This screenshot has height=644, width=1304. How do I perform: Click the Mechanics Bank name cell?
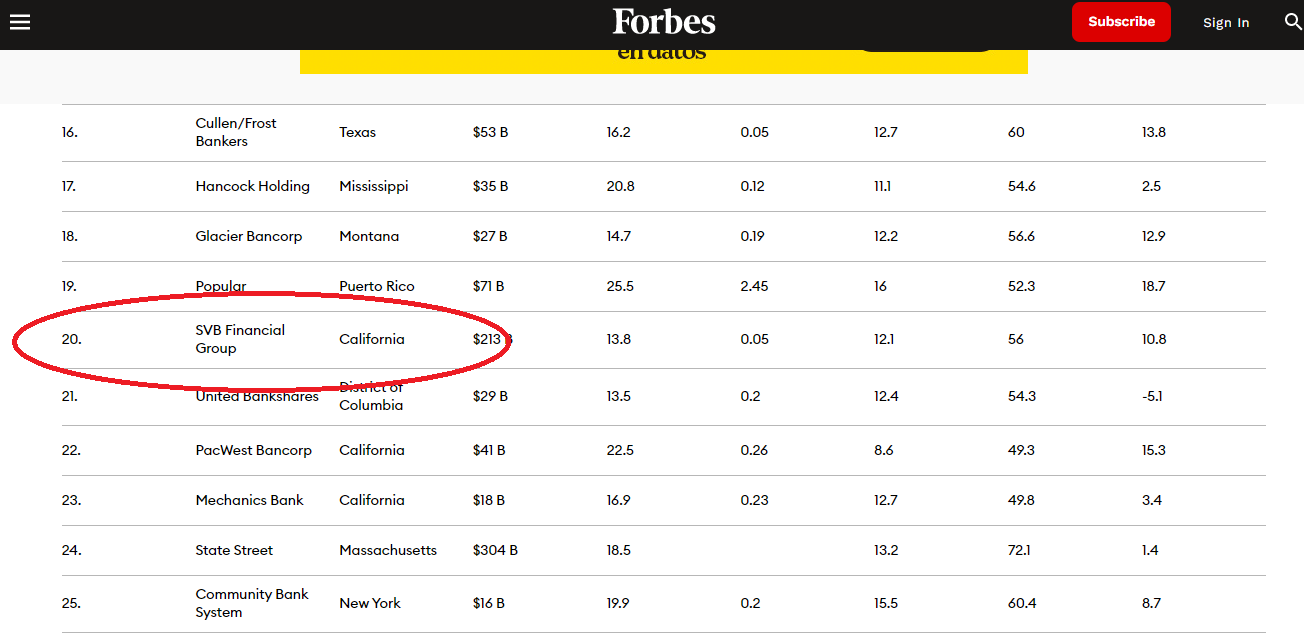coord(250,500)
